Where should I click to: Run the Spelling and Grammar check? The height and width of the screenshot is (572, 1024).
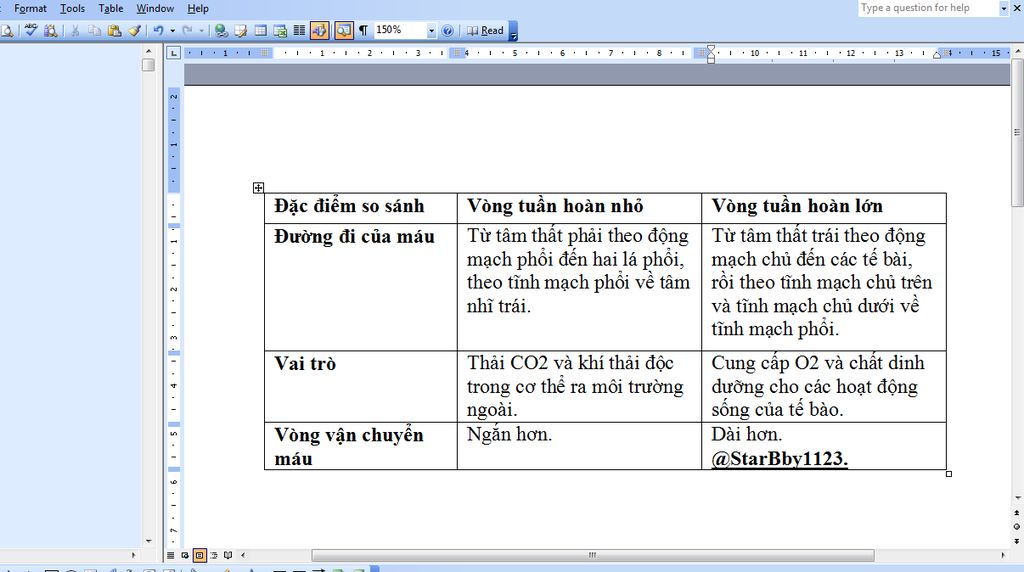coord(31,30)
